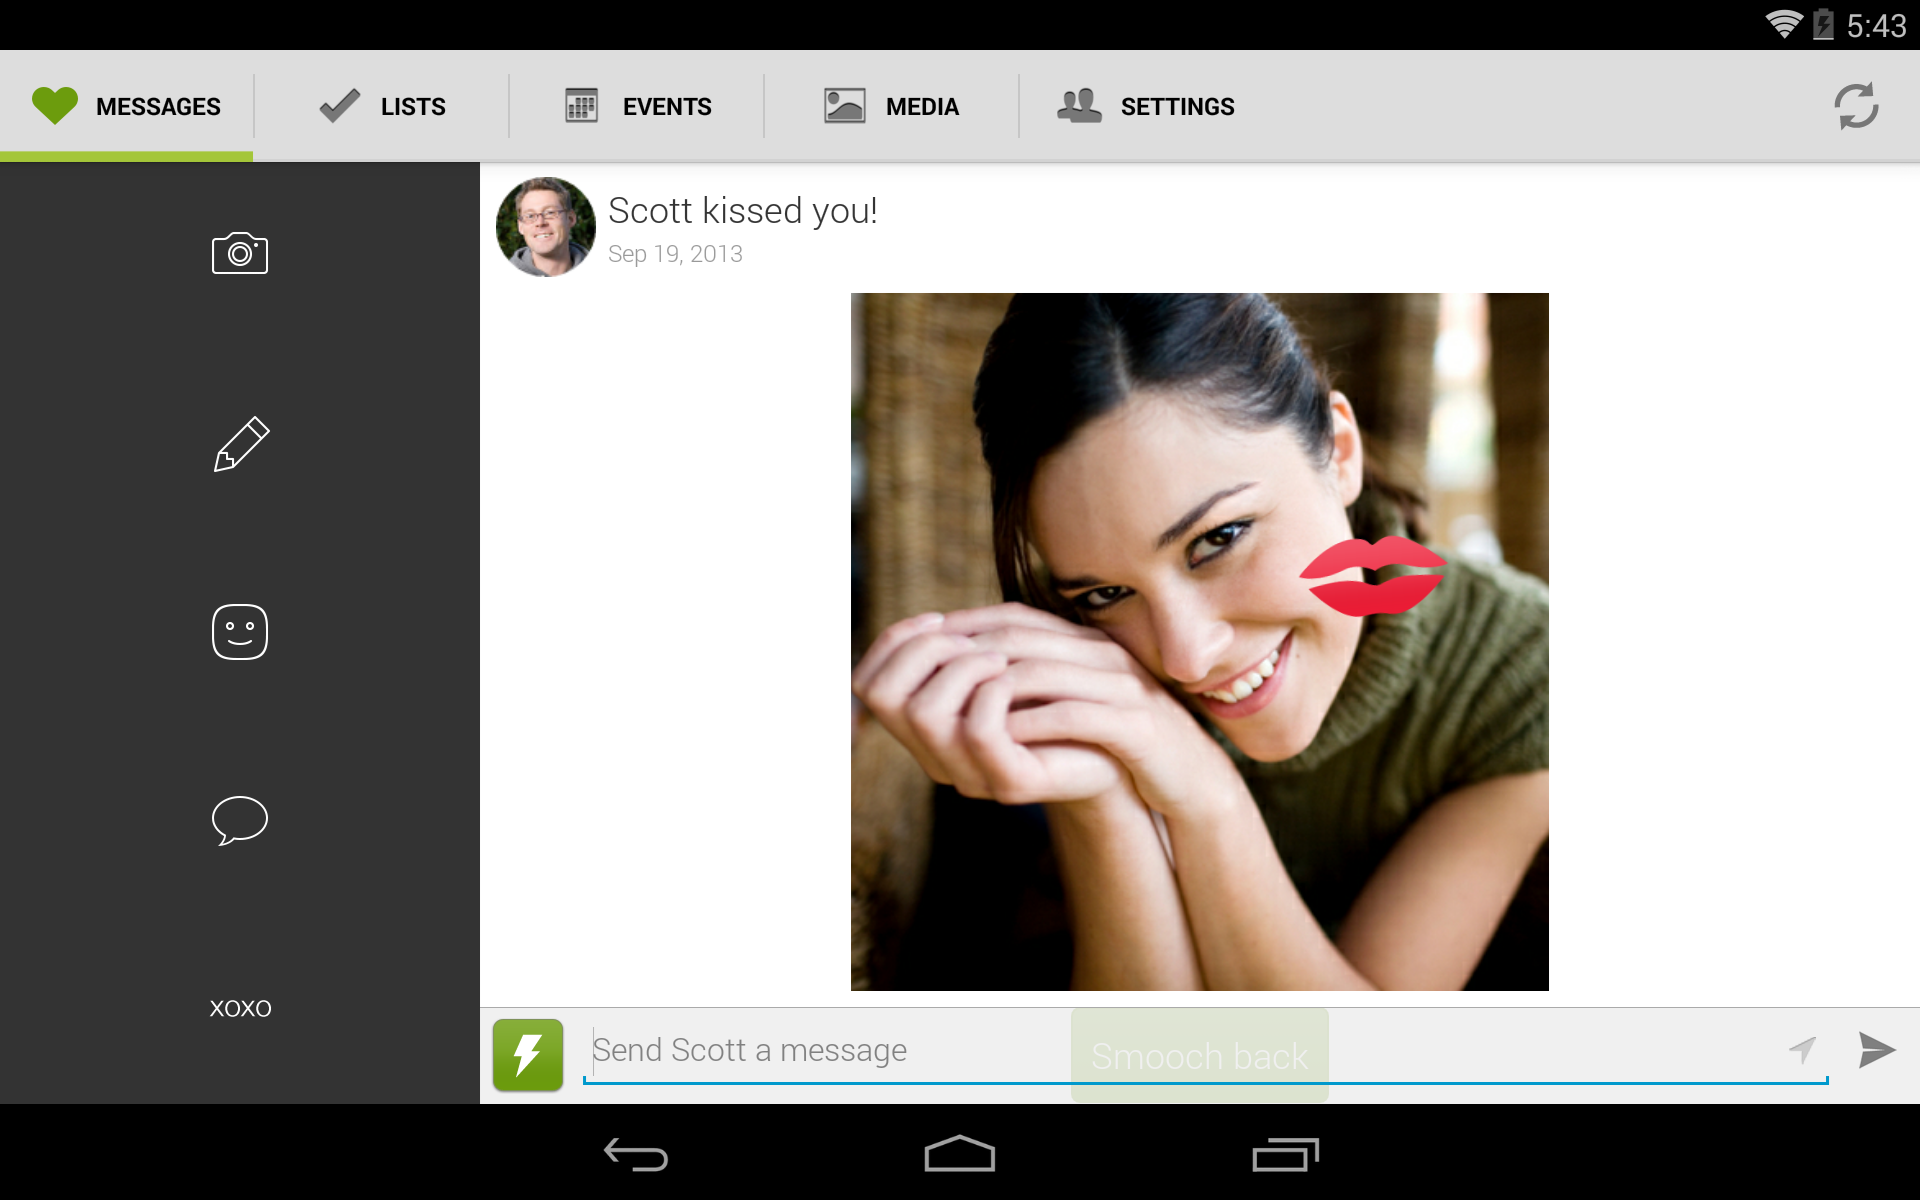Tap the Smooch back button

click(x=1199, y=1056)
